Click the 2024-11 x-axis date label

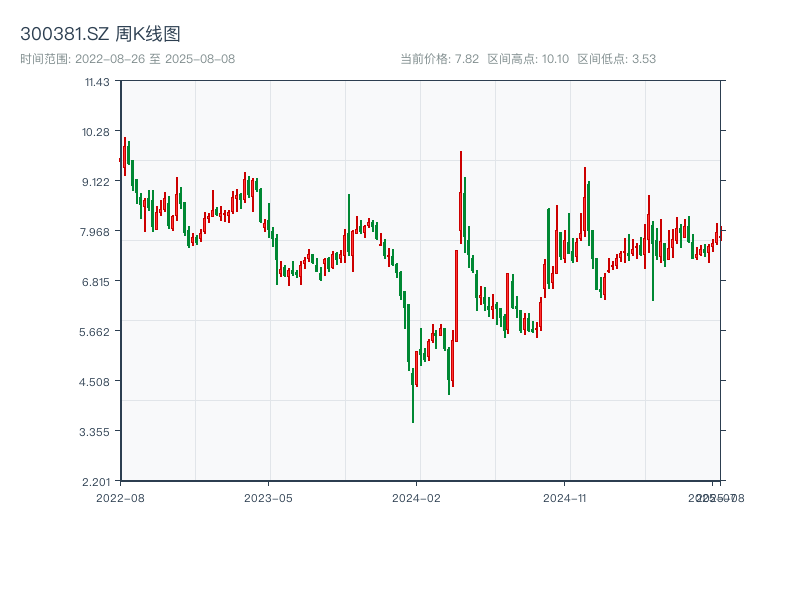[565, 497]
